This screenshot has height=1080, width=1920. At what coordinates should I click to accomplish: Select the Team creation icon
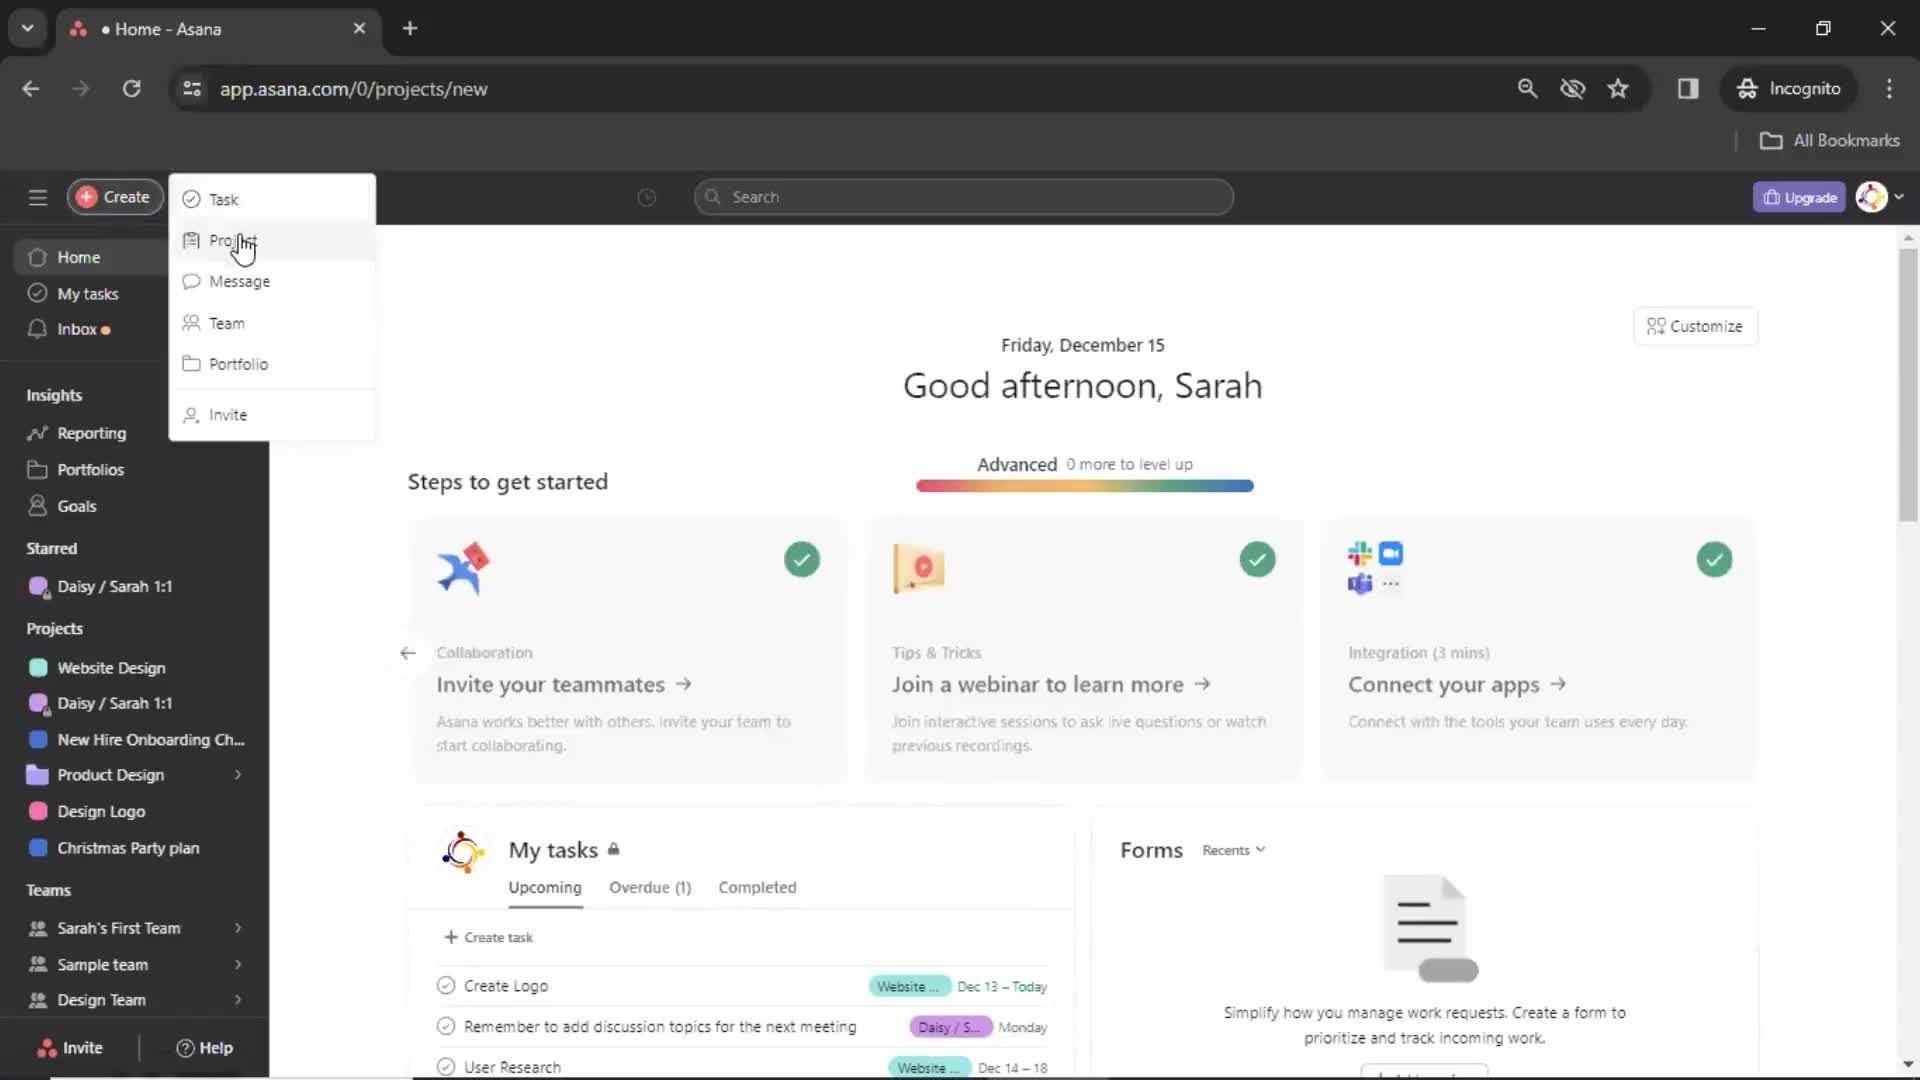(191, 322)
